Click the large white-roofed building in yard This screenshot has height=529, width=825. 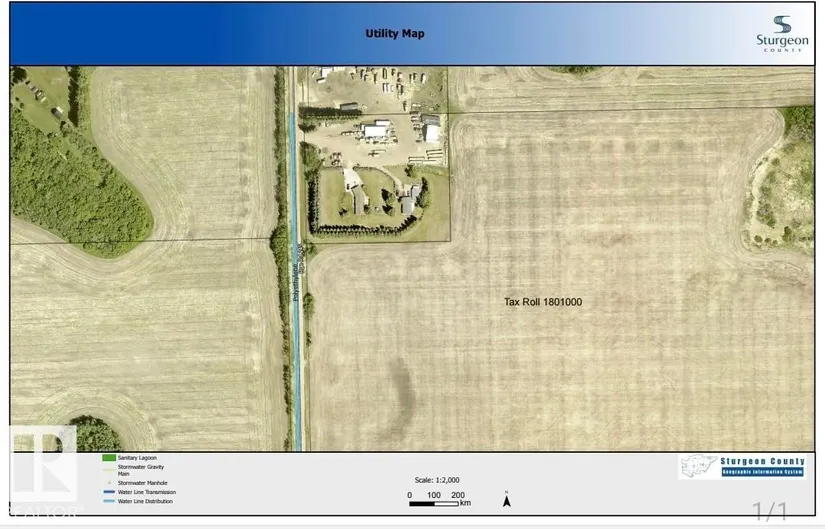[x=377, y=131]
